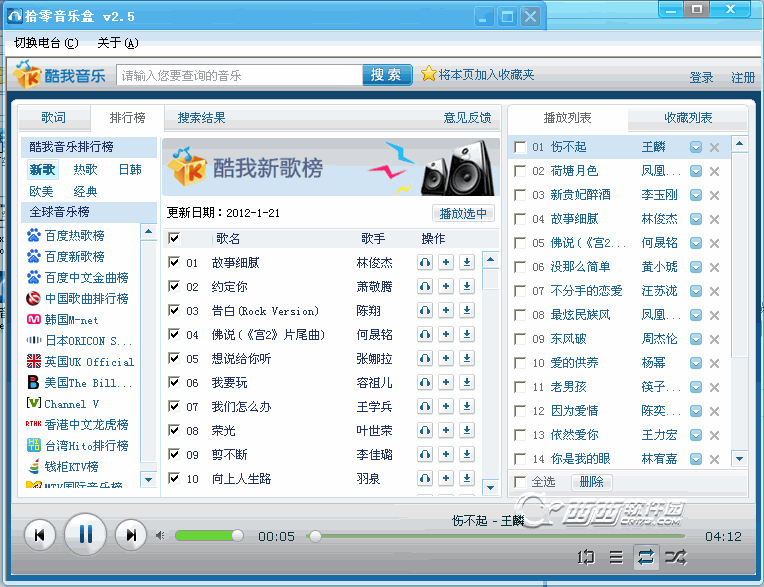Open dropdown for 你是我的眼 playlist item
This screenshot has height=587, width=764.
(696, 459)
